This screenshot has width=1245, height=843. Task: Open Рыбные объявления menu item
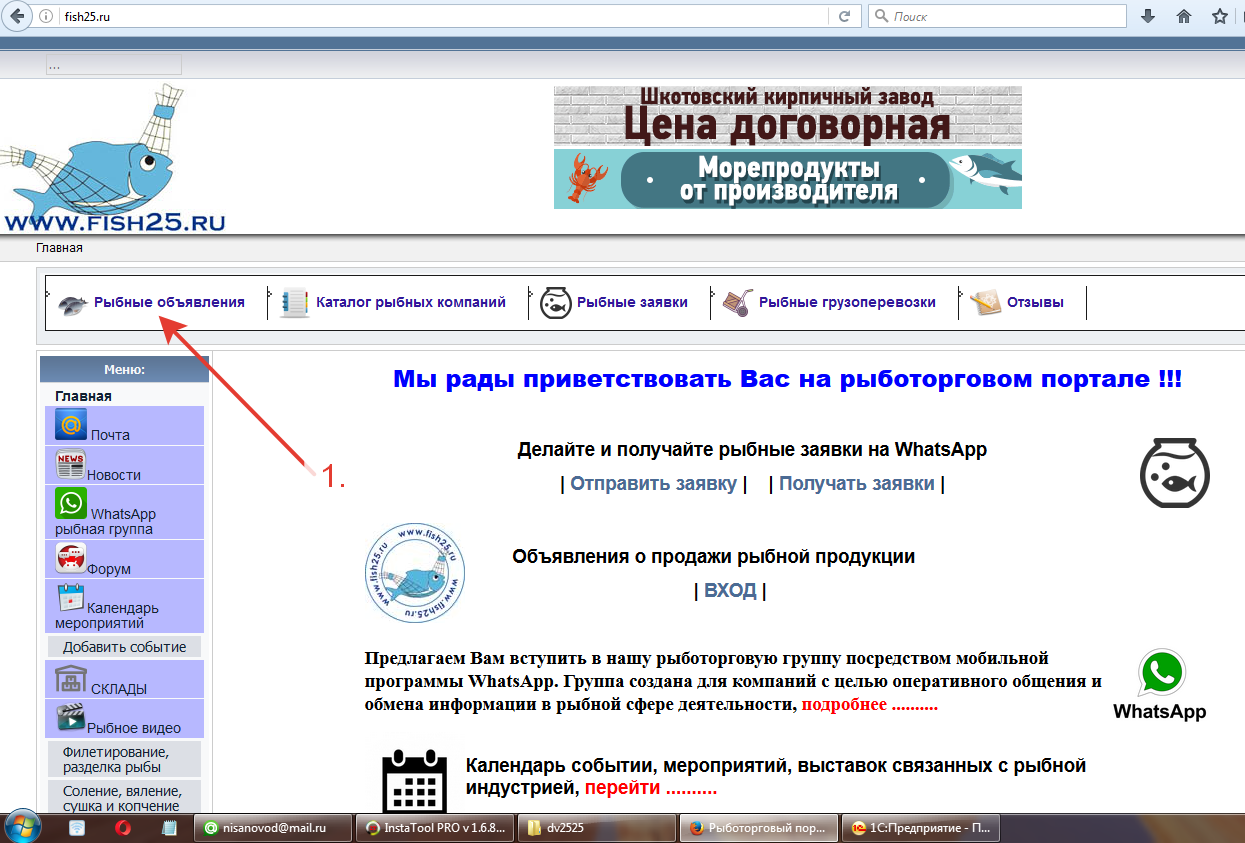coord(169,302)
